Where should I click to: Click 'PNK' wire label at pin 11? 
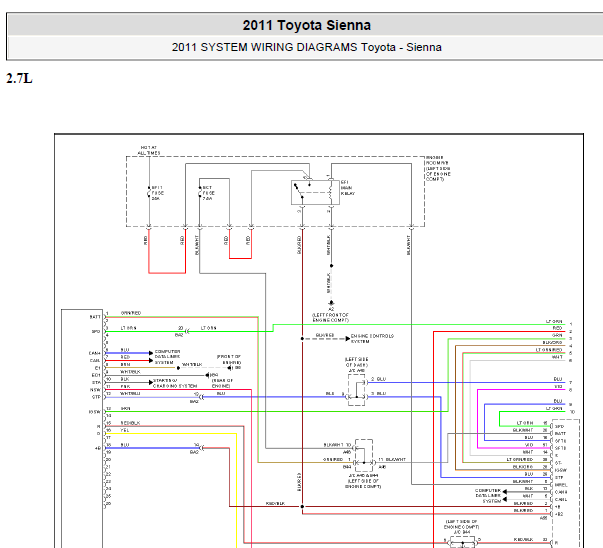125,386
